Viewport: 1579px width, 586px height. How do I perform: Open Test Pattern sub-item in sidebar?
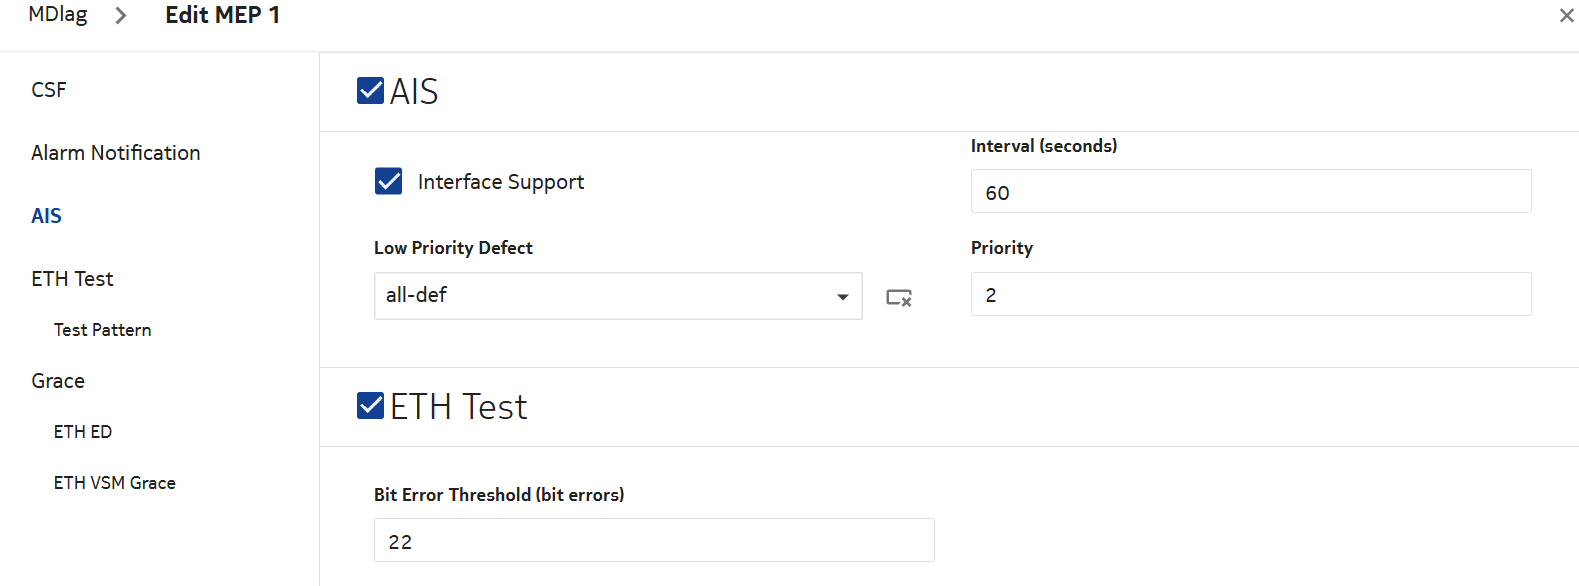[103, 330]
